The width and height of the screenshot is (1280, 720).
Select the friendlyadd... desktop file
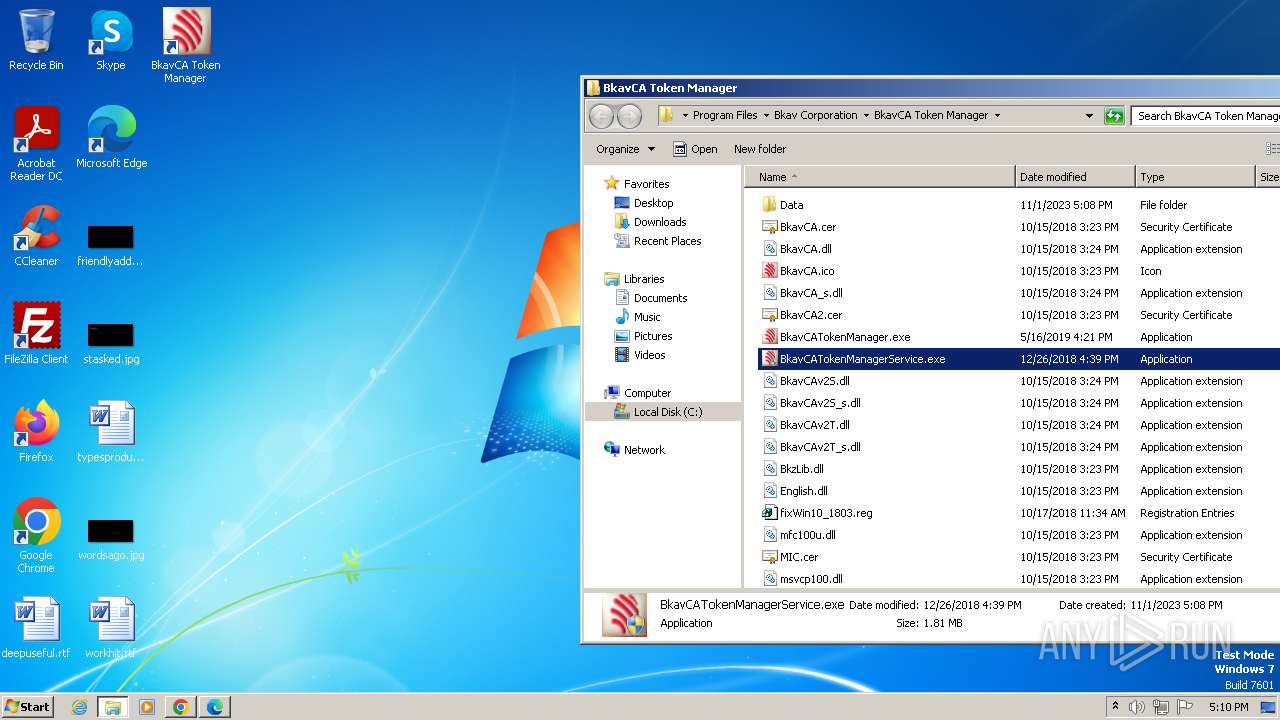[x=111, y=243]
